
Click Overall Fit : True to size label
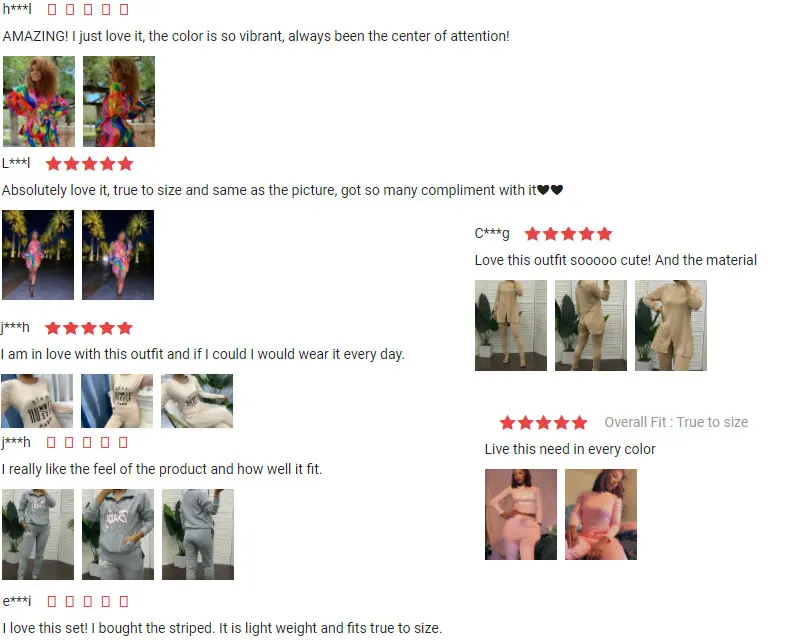click(x=676, y=422)
